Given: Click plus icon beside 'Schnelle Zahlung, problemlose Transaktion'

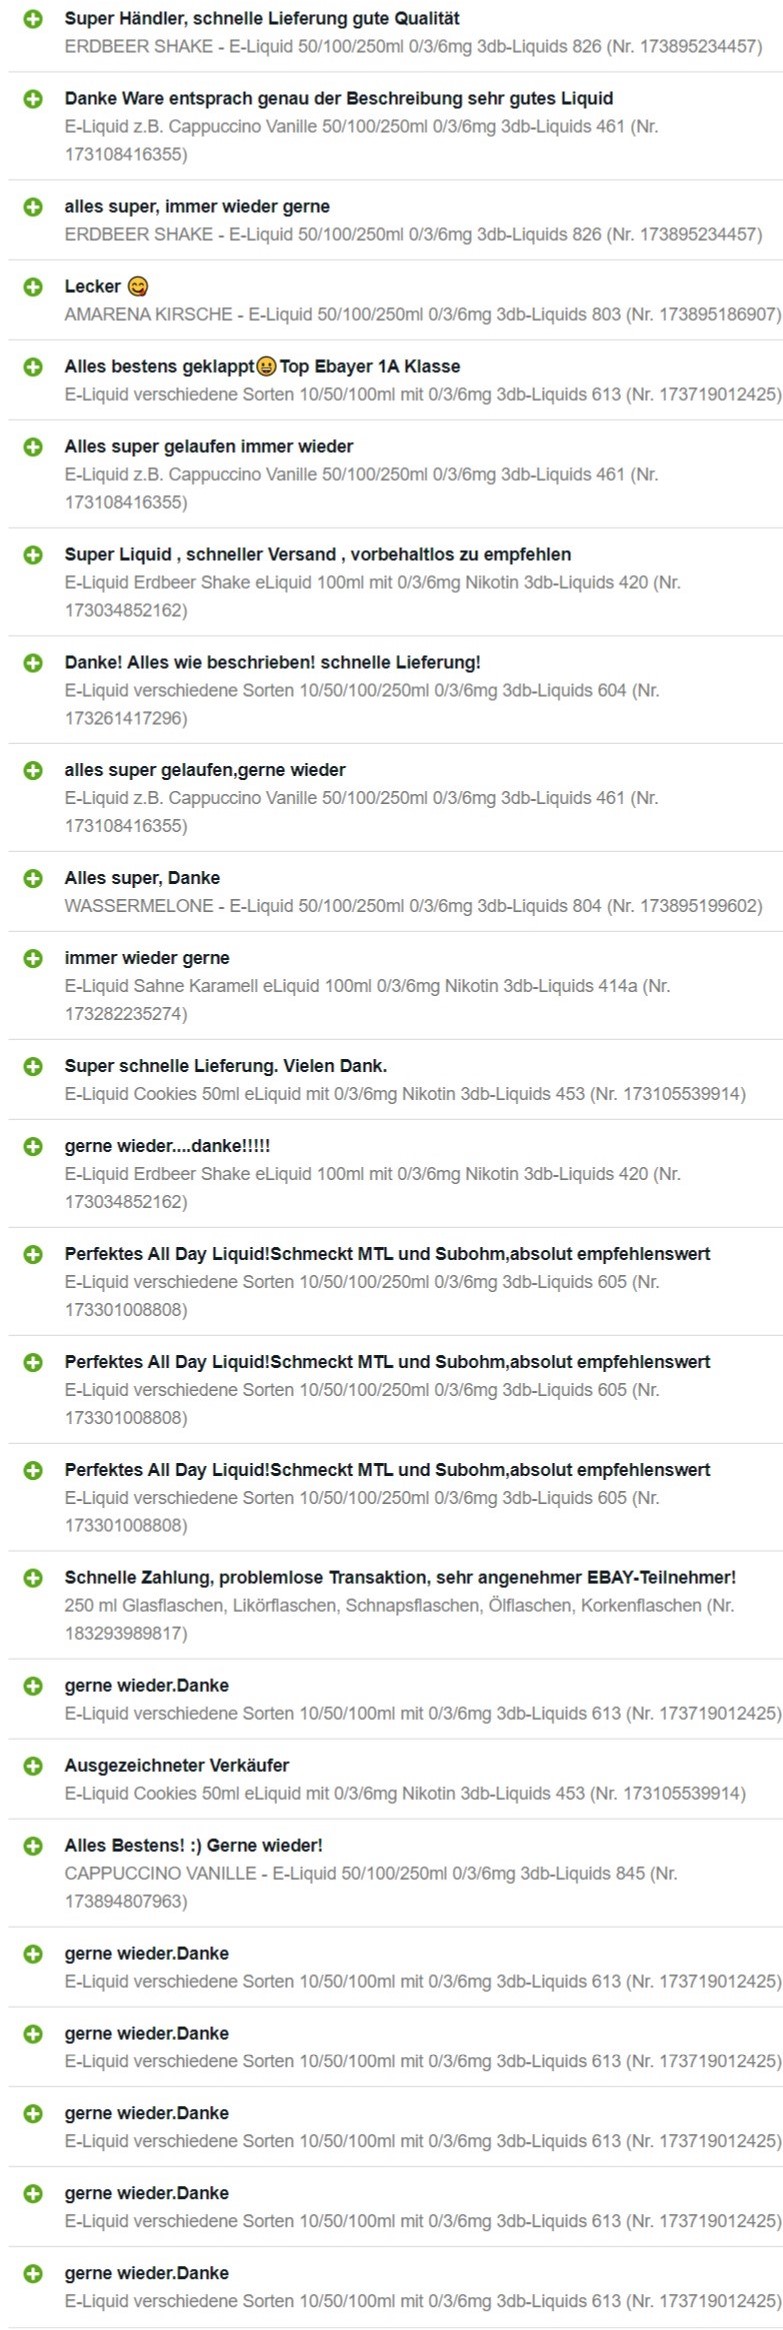Looking at the screenshot, I should (33, 1579).
